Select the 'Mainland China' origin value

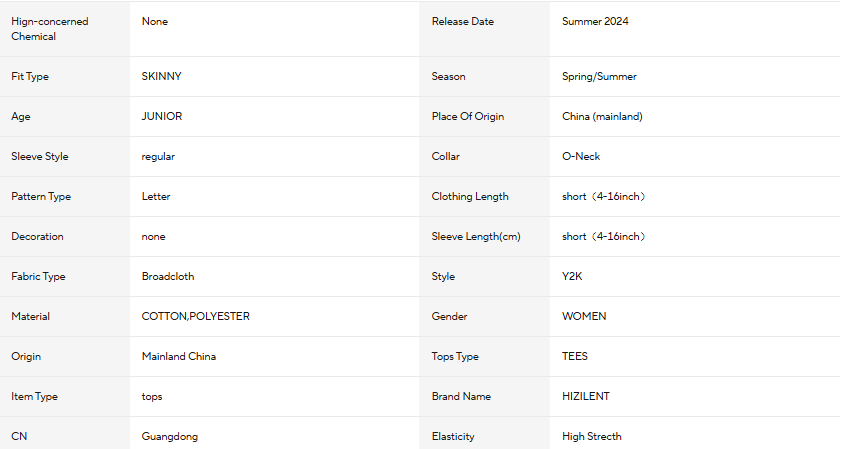pyautogui.click(x=179, y=357)
